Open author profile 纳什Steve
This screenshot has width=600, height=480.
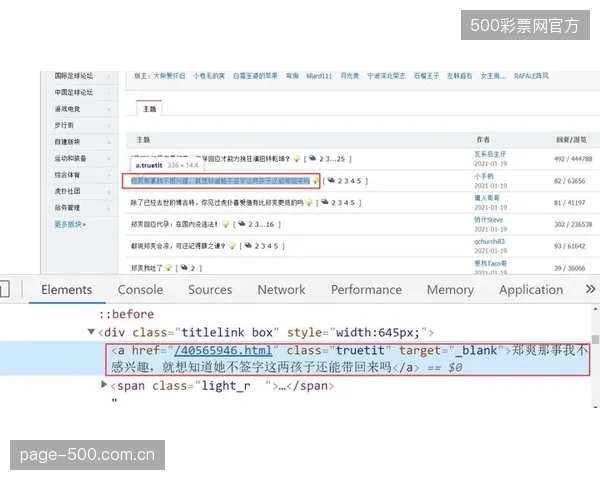tap(489, 220)
